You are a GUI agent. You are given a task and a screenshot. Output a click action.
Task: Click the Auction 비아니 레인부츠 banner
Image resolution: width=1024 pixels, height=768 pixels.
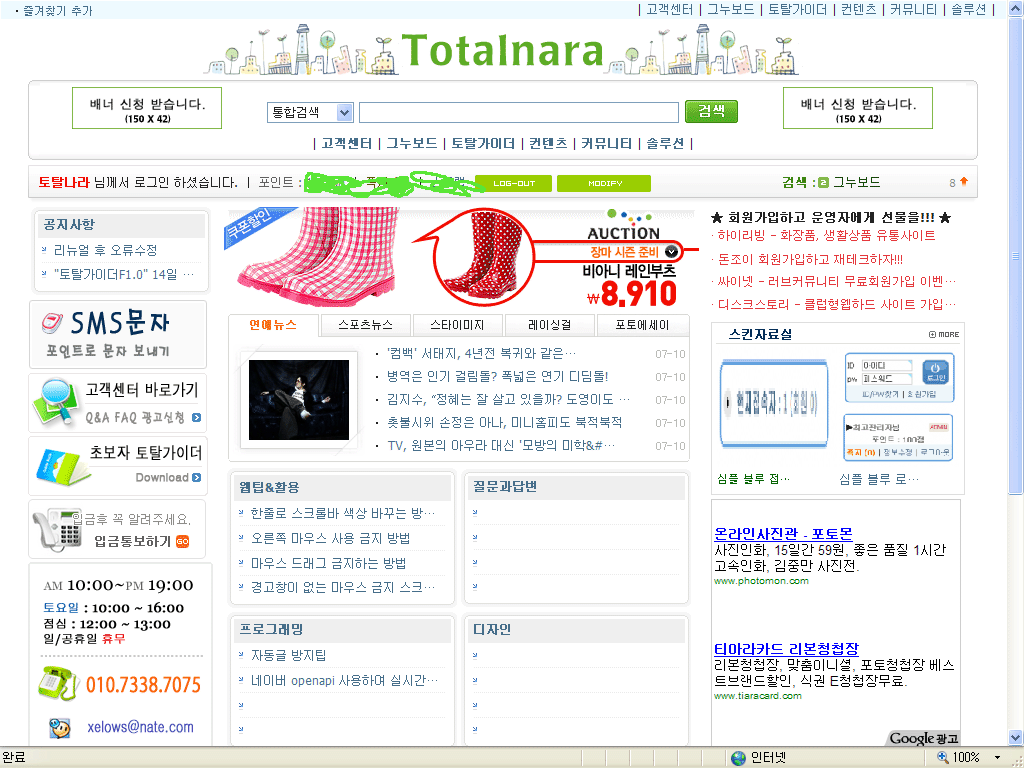pos(461,258)
